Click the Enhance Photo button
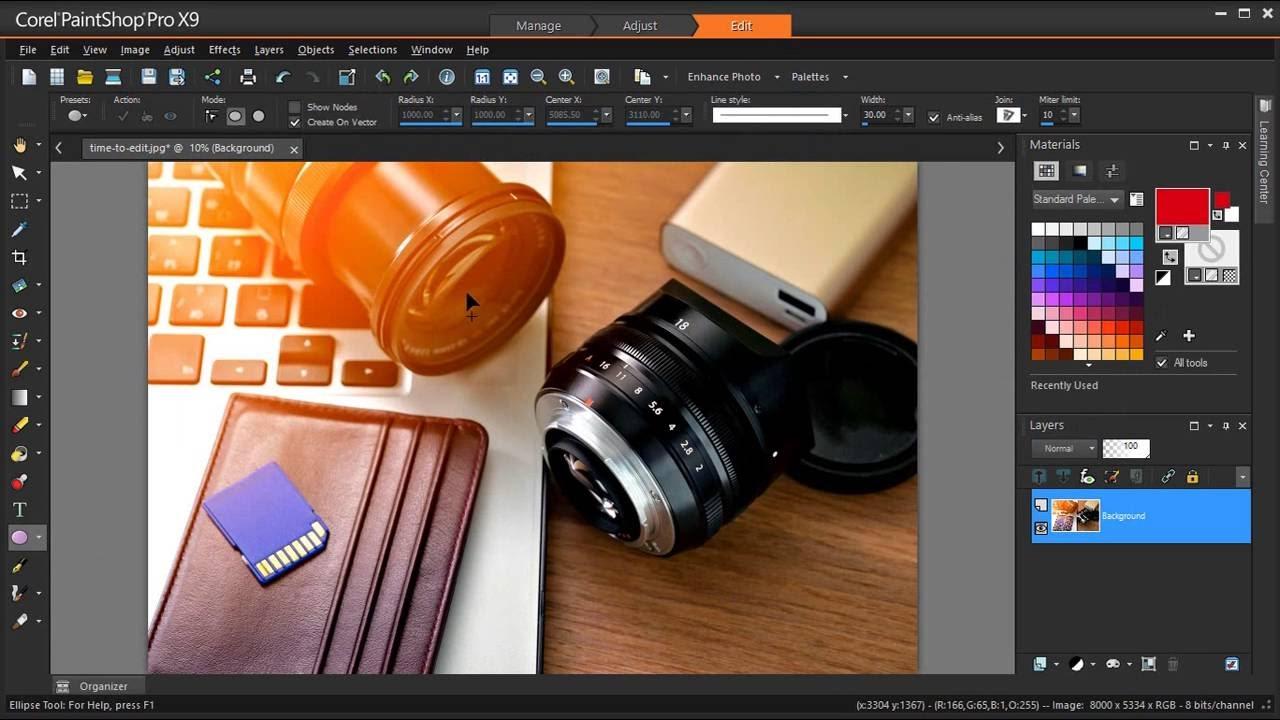Viewport: 1280px width, 720px height. pyautogui.click(x=722, y=76)
